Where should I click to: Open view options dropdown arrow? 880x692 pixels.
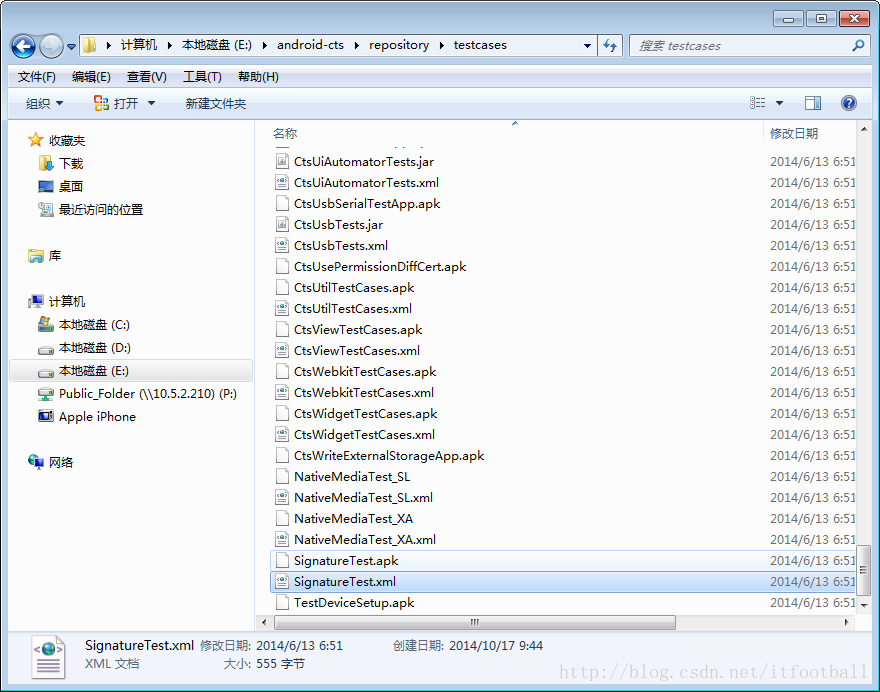point(779,103)
